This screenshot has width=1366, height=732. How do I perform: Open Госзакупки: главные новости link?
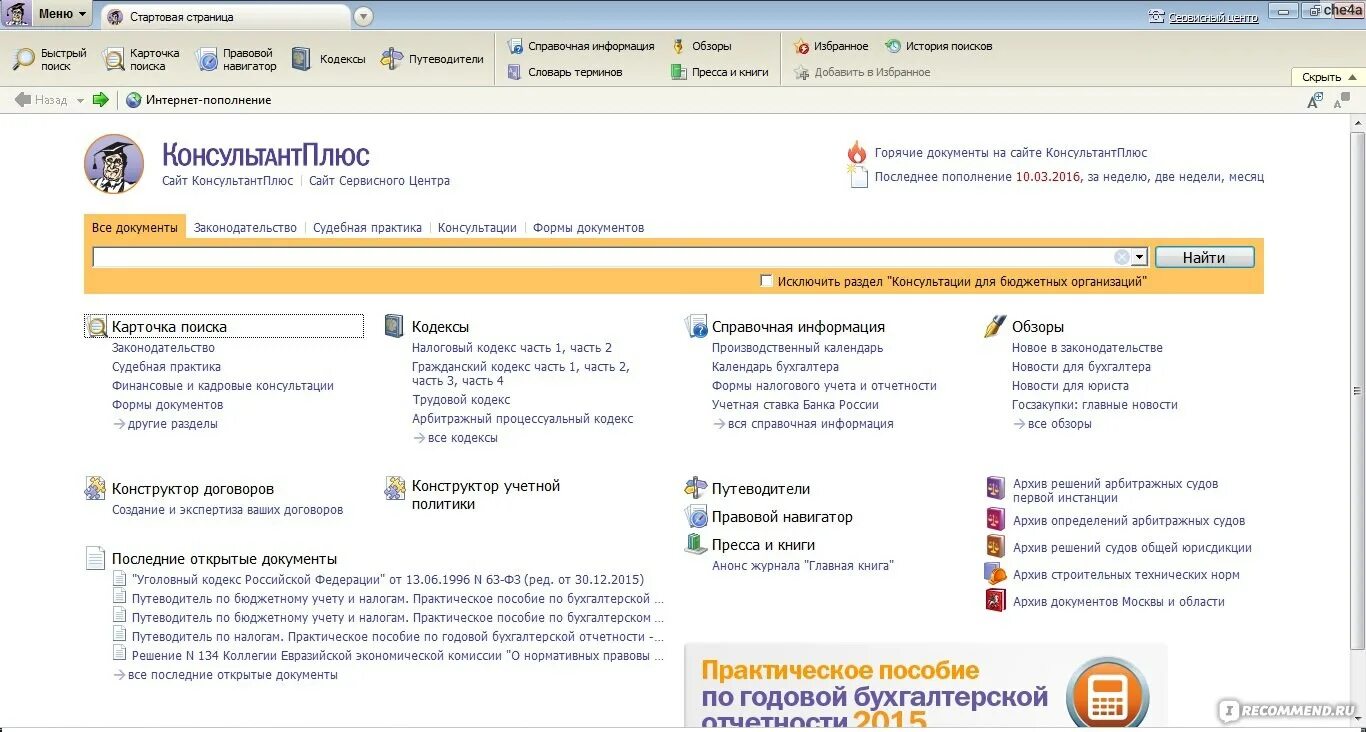pyautogui.click(x=1094, y=405)
